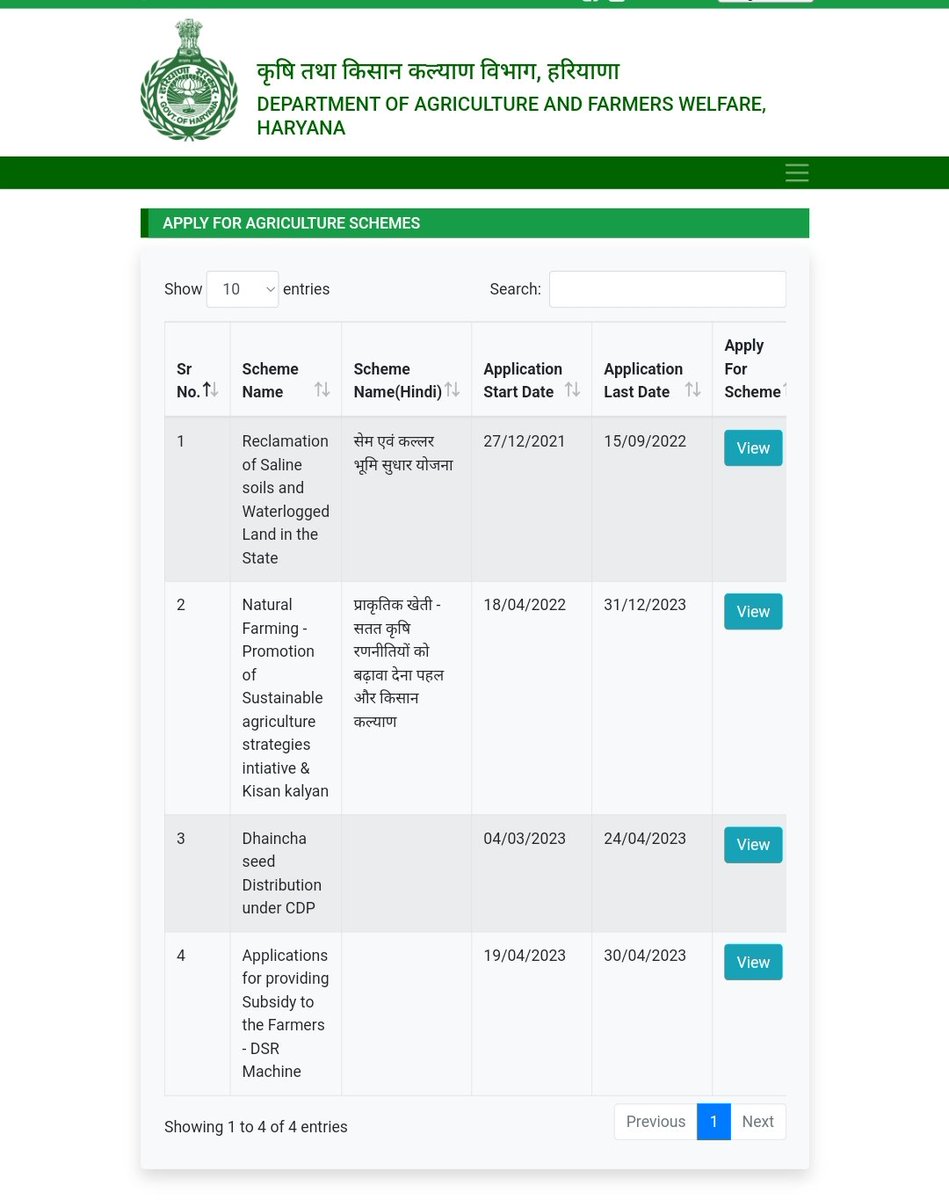Click the Hindi name of Natural Farming scheme
The height and width of the screenshot is (1200, 949).
point(398,663)
